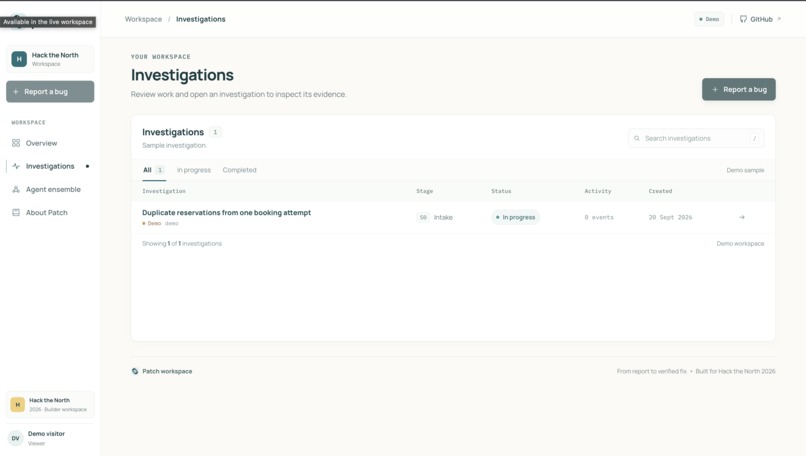Image resolution: width=806 pixels, height=456 pixels.
Task: Select the All tab
Action: point(154,170)
